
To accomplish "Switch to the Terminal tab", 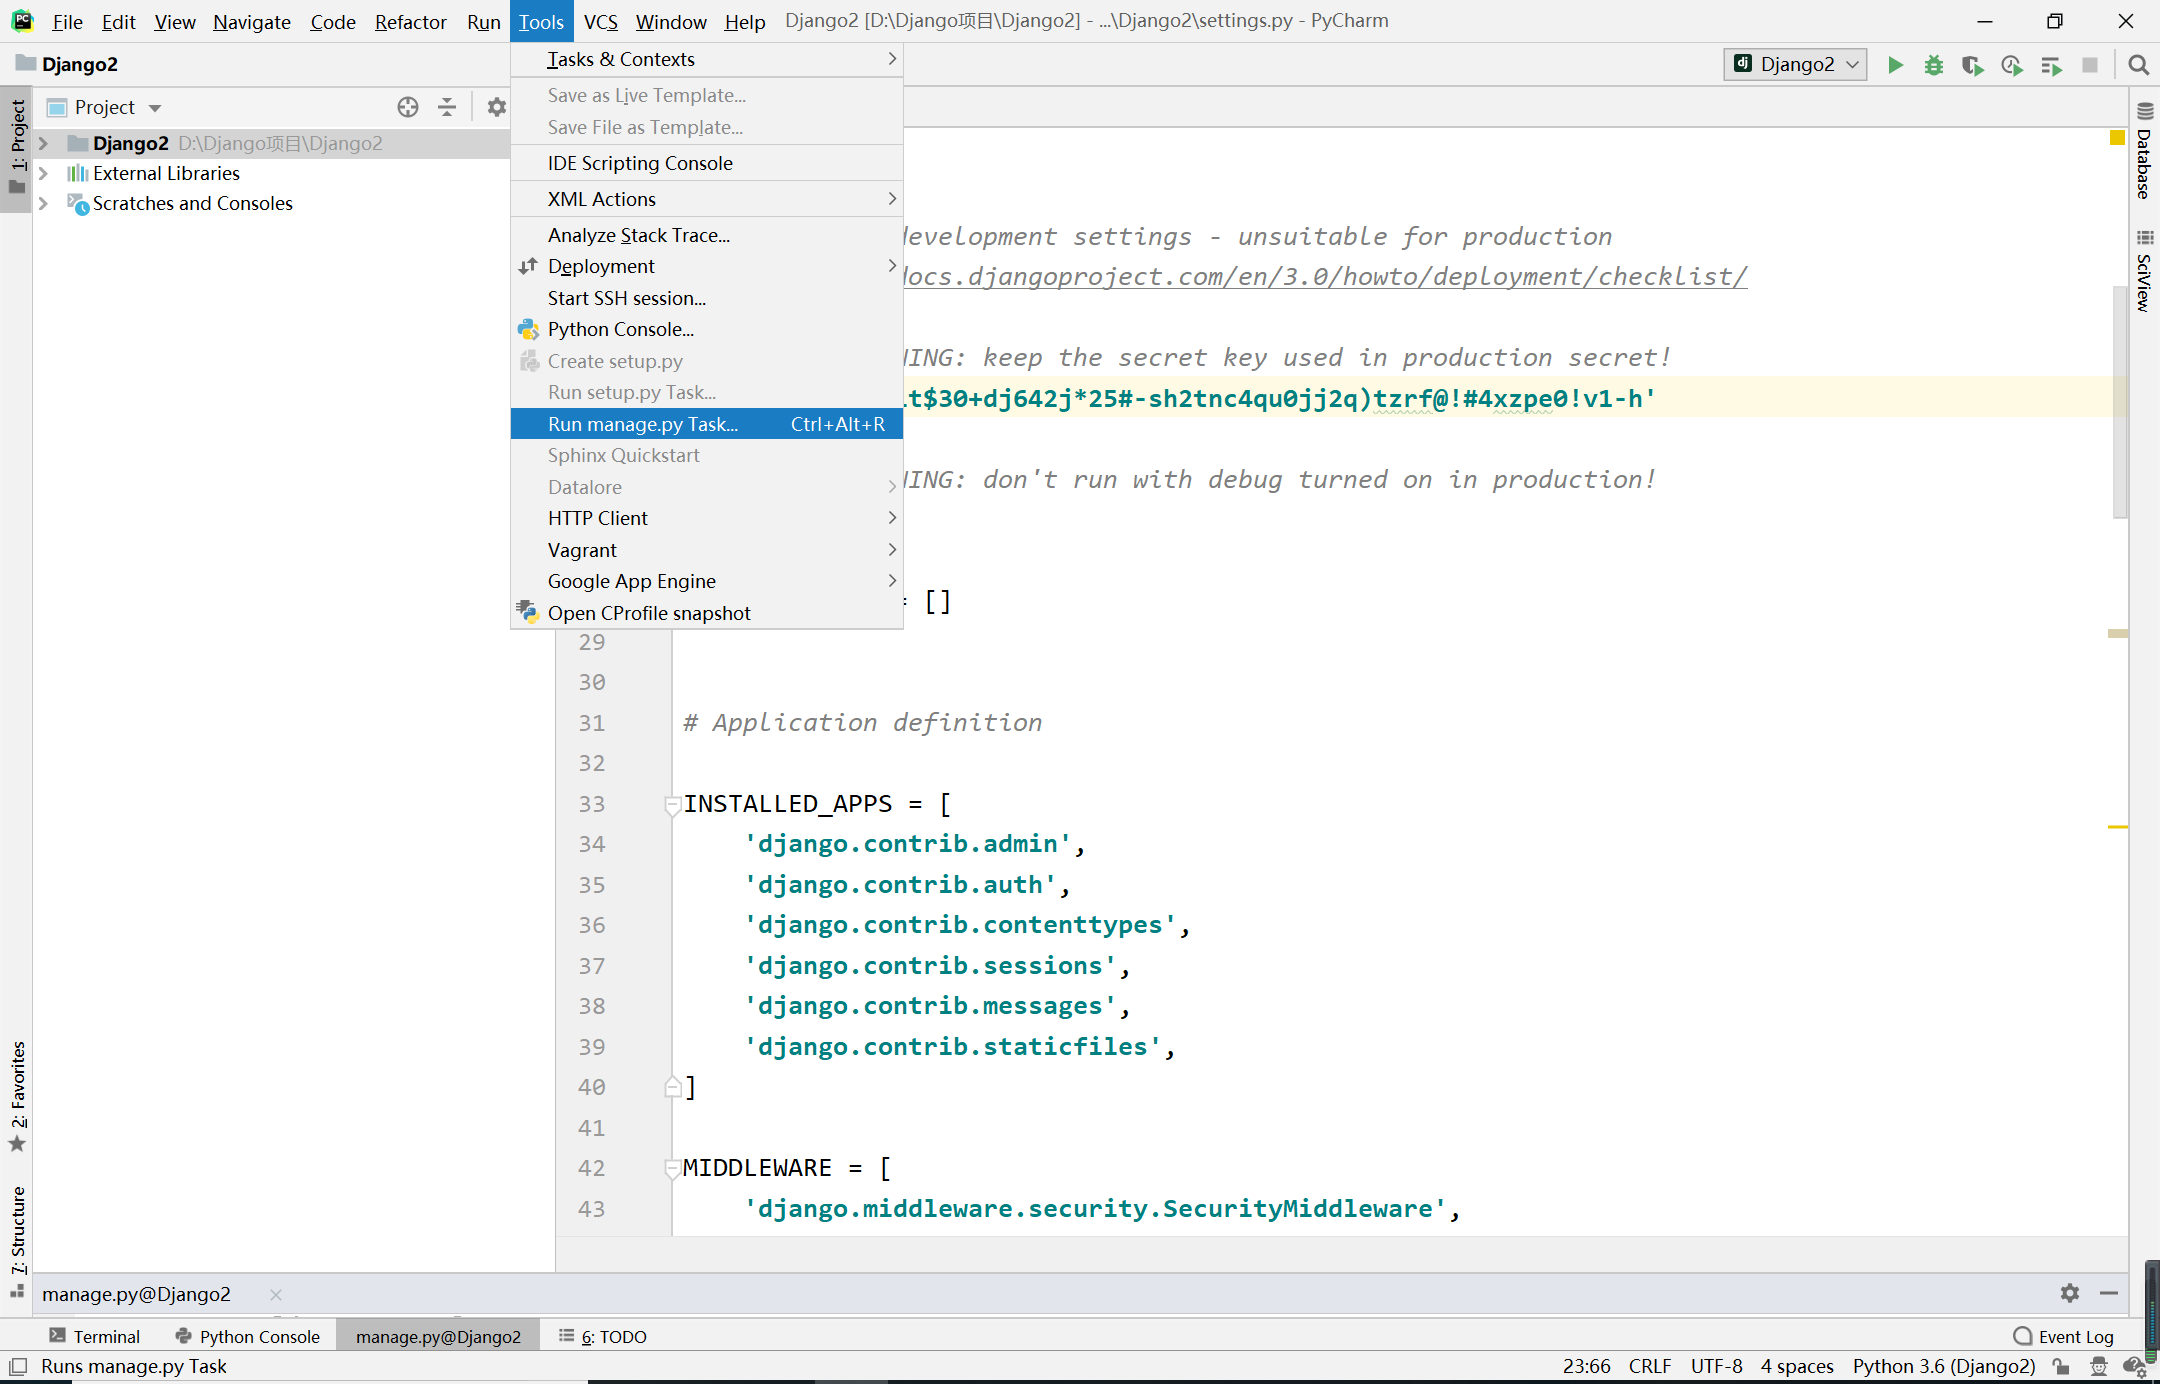I will tap(95, 1336).
